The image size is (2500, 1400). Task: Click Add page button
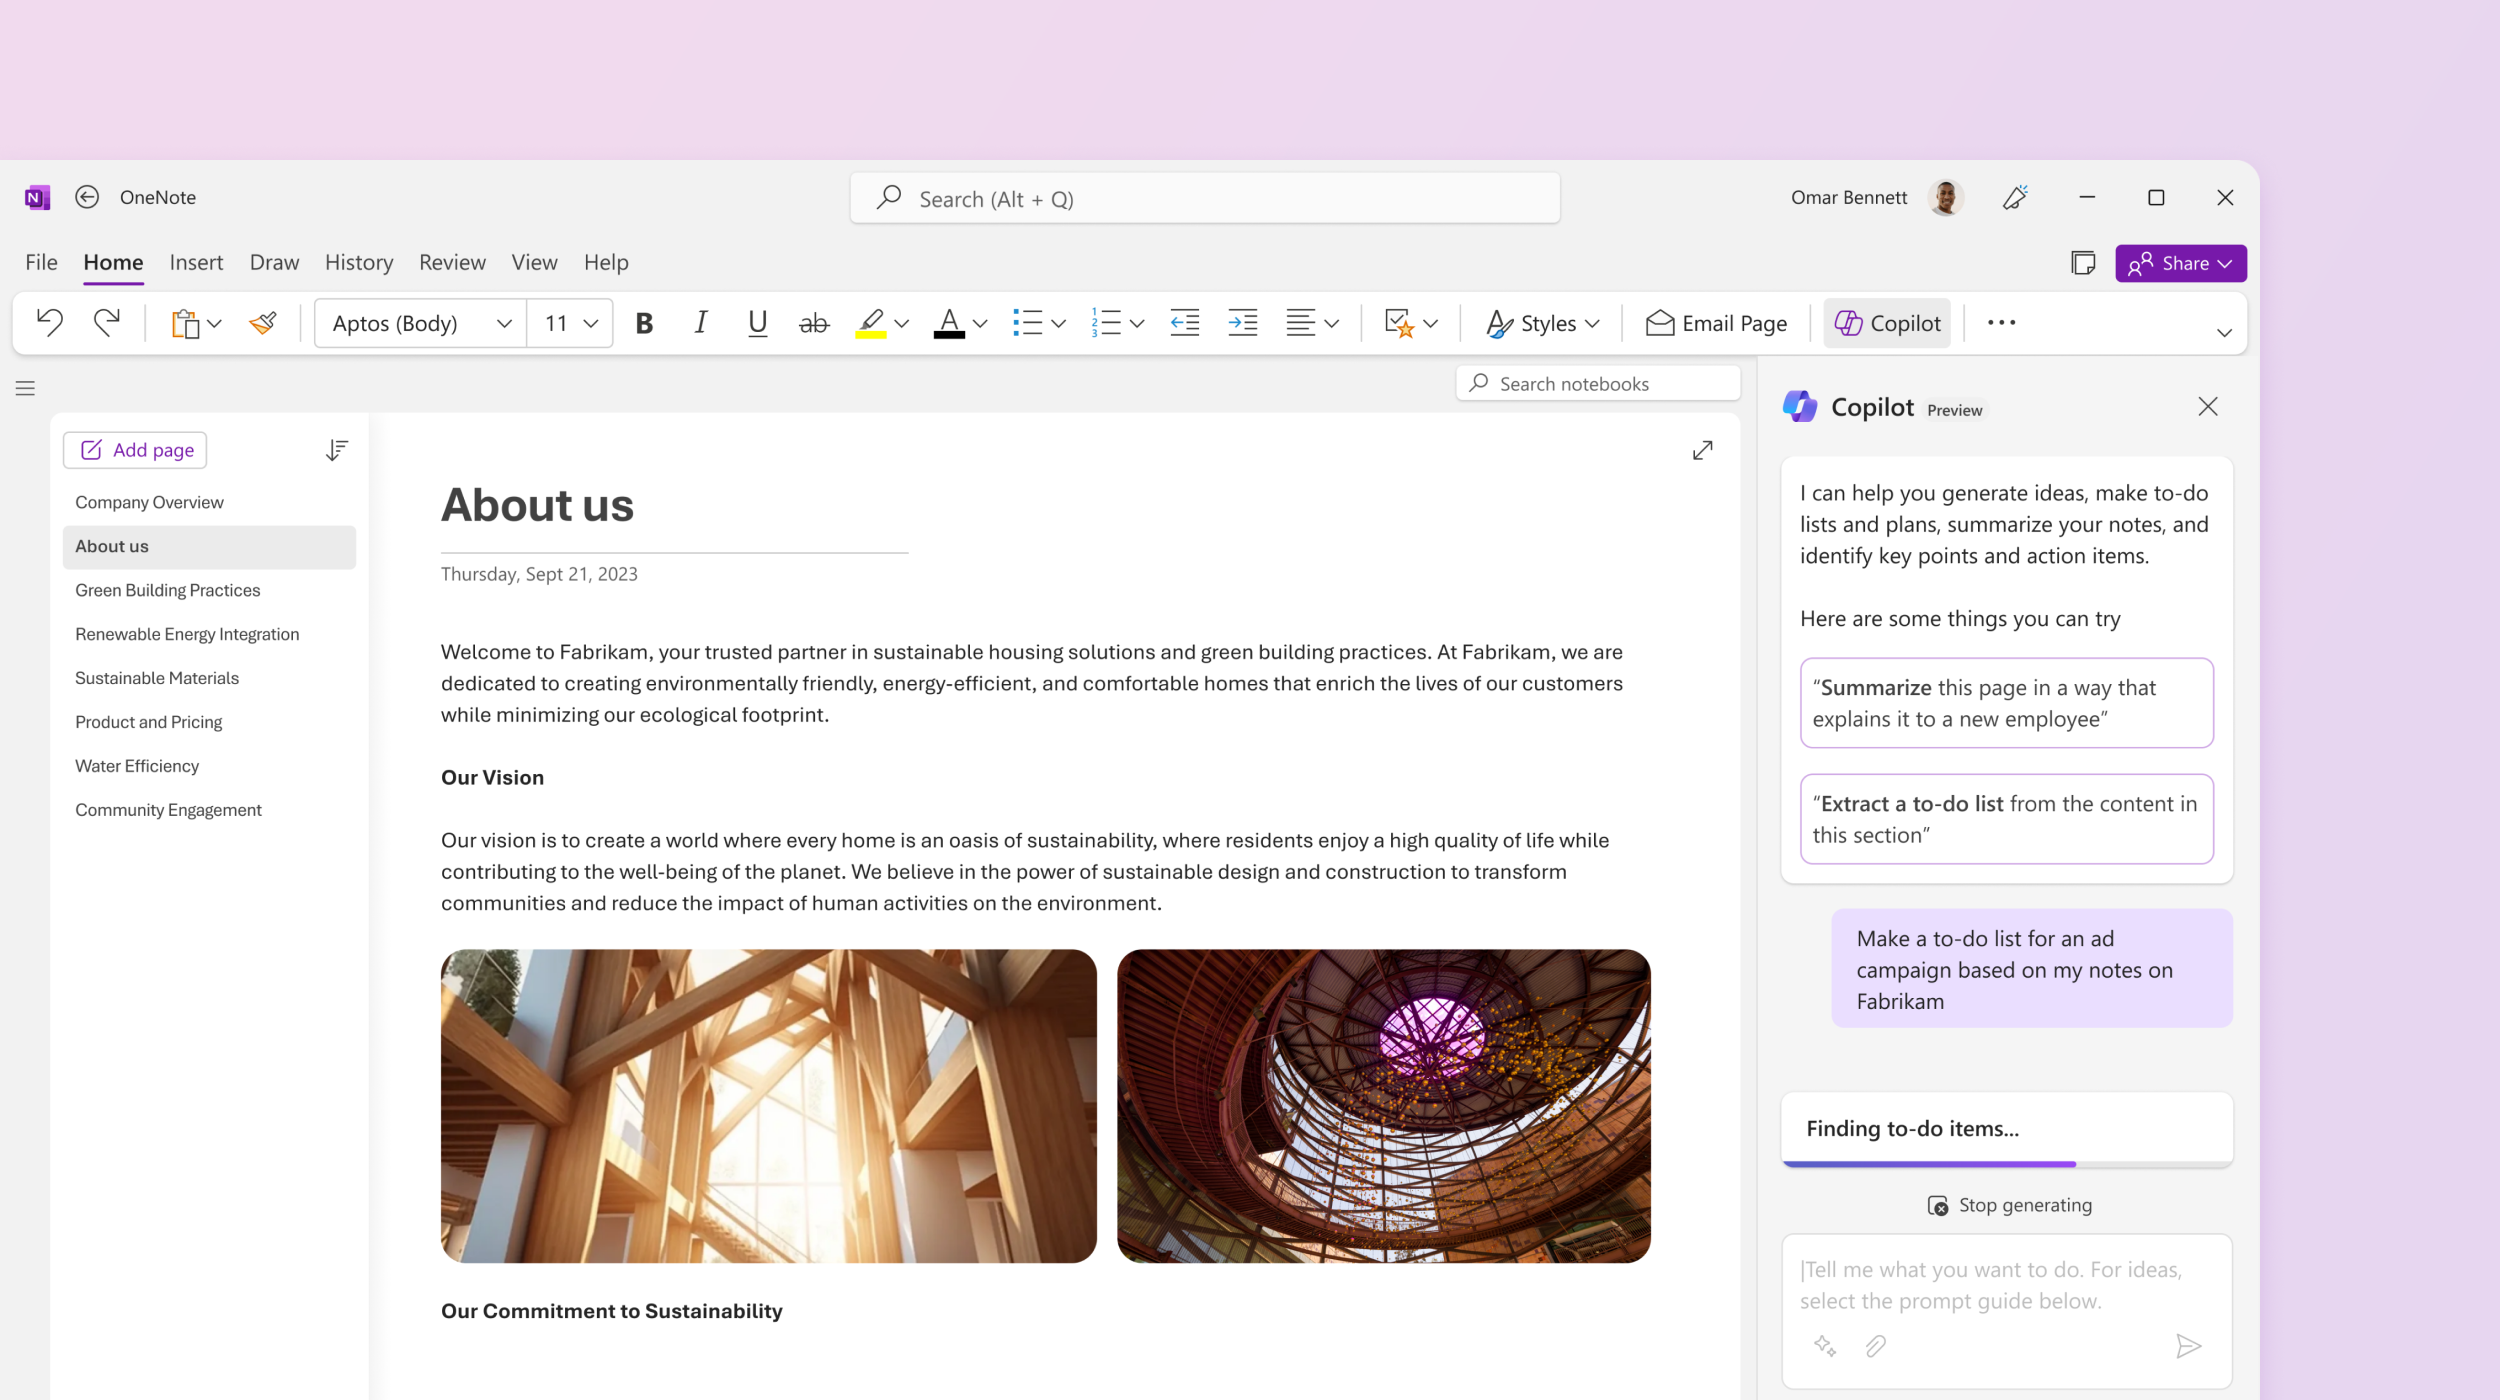(x=136, y=448)
